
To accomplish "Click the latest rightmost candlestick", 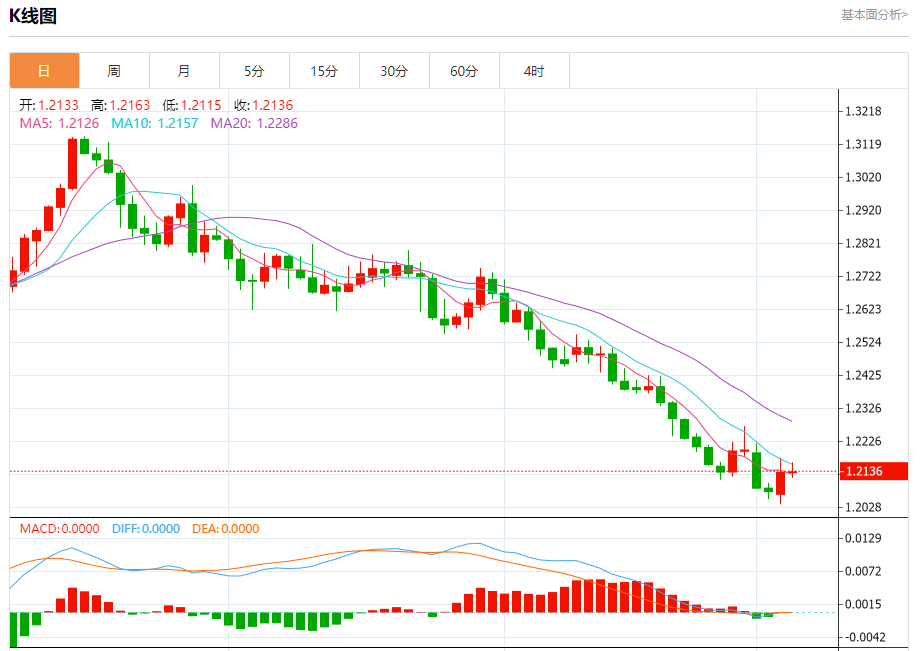I will 792,472.
